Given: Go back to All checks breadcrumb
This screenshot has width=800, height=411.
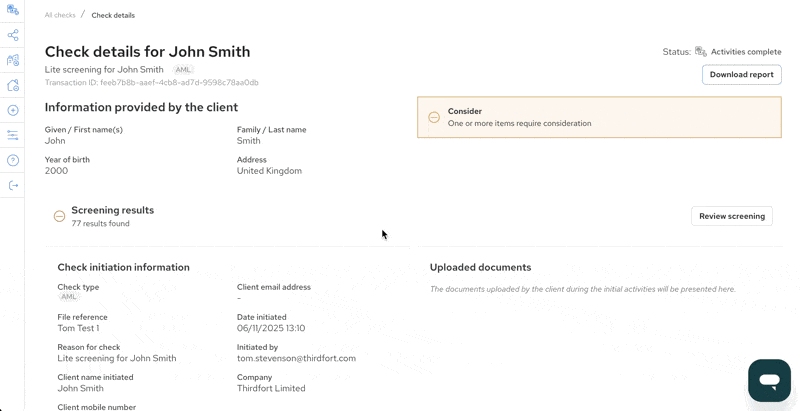Looking at the screenshot, I should [x=60, y=15].
